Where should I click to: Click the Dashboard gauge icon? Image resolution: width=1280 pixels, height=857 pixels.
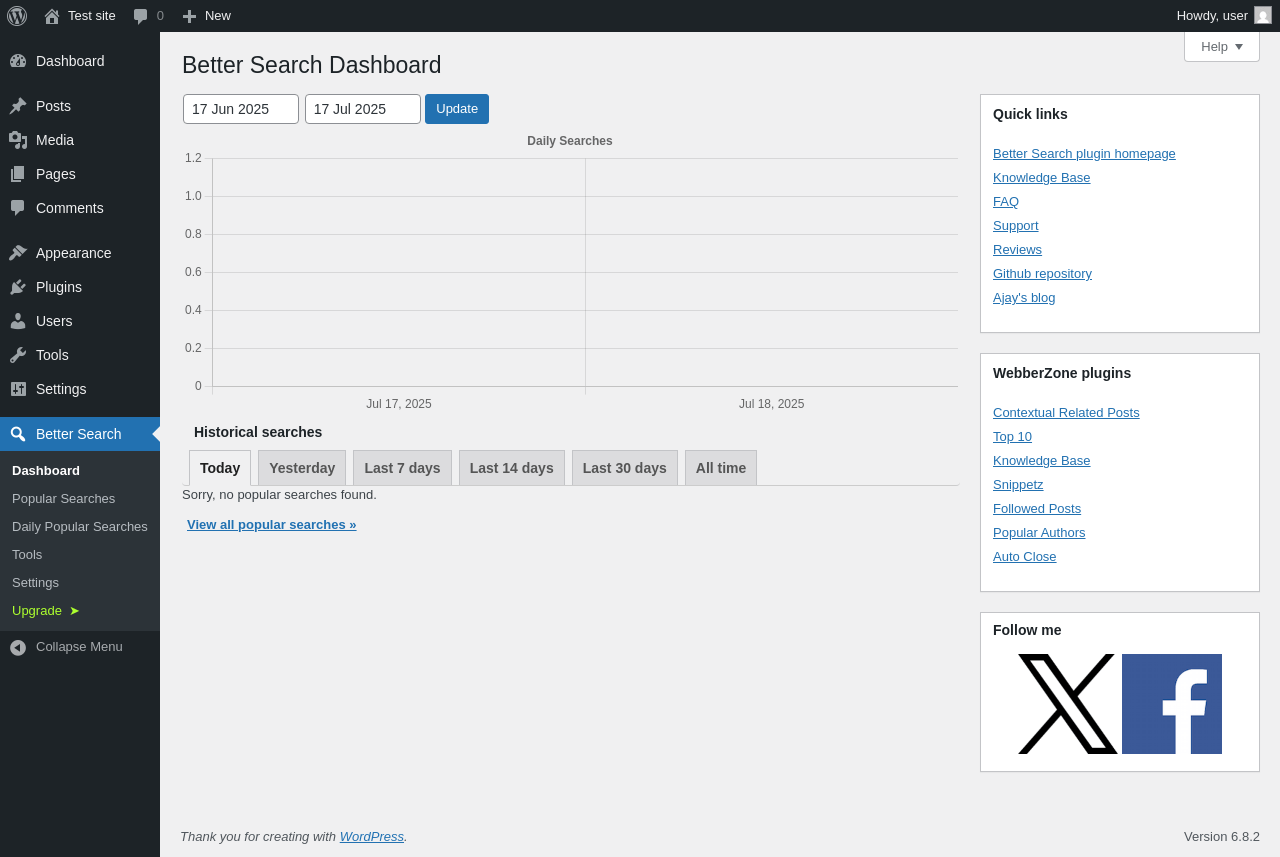coord(18,61)
